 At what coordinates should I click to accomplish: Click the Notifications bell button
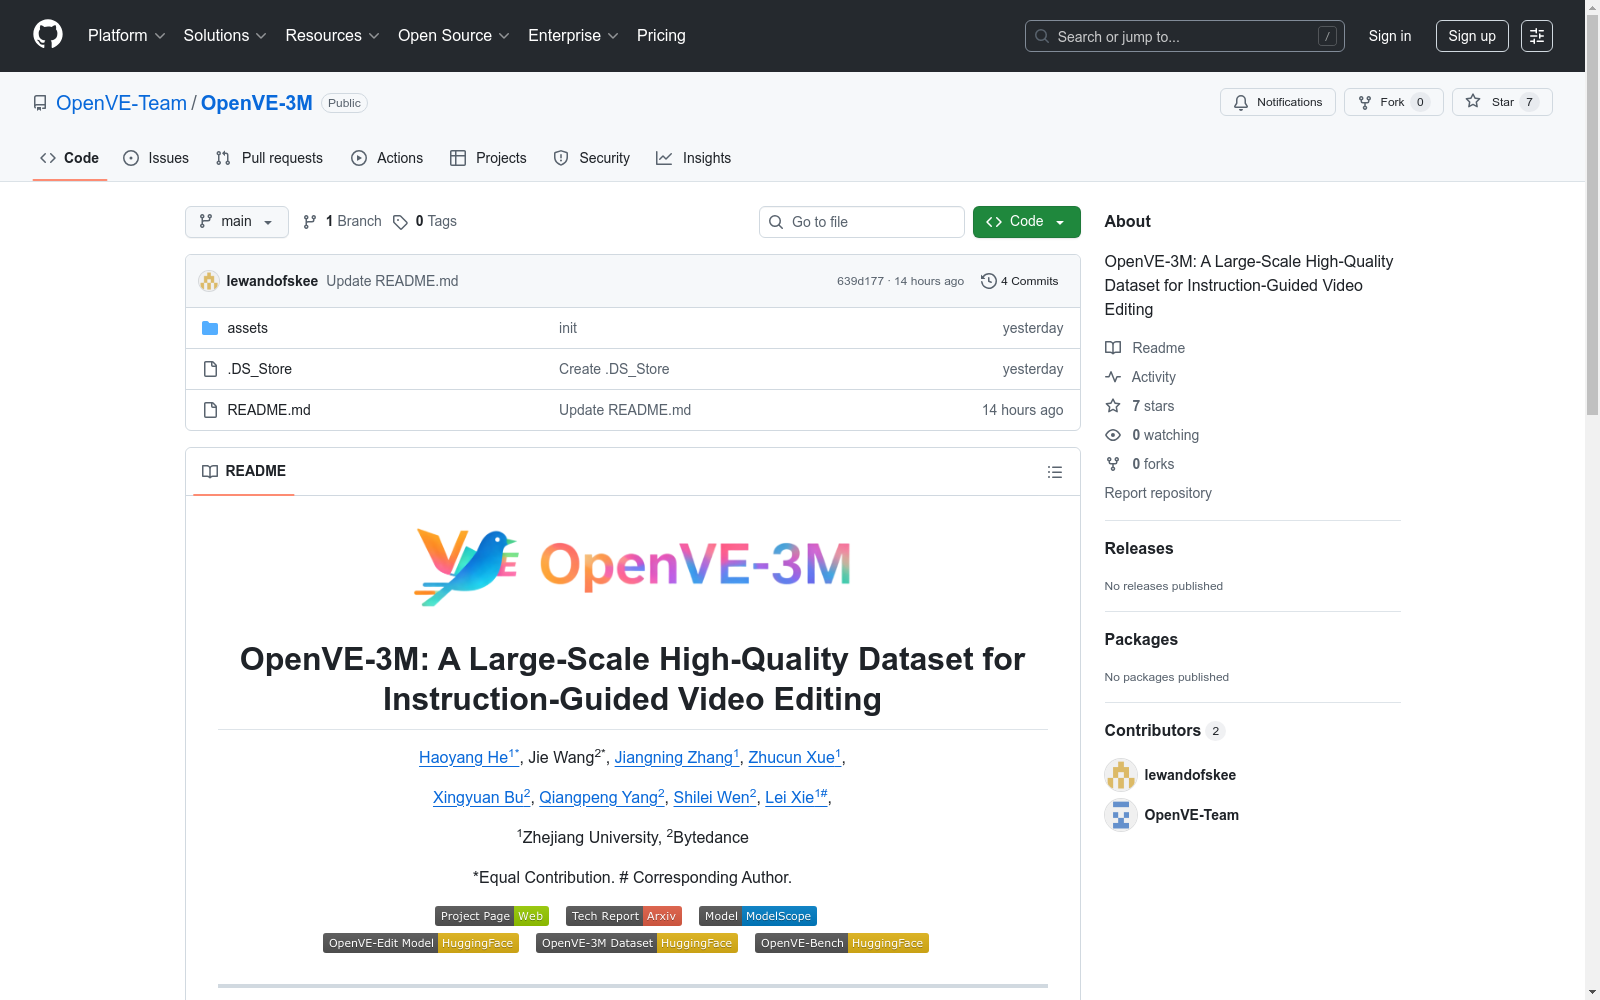[1278, 102]
